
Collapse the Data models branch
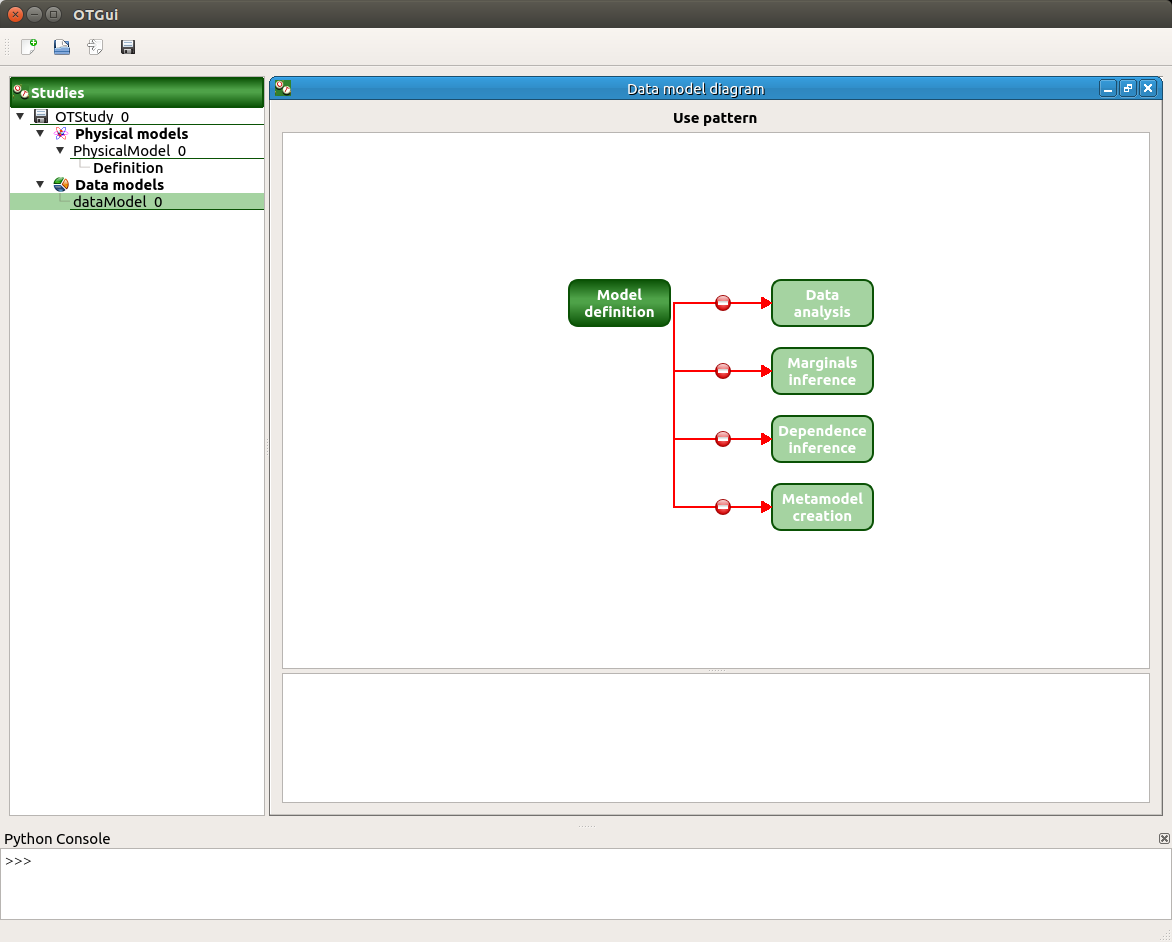pos(40,184)
